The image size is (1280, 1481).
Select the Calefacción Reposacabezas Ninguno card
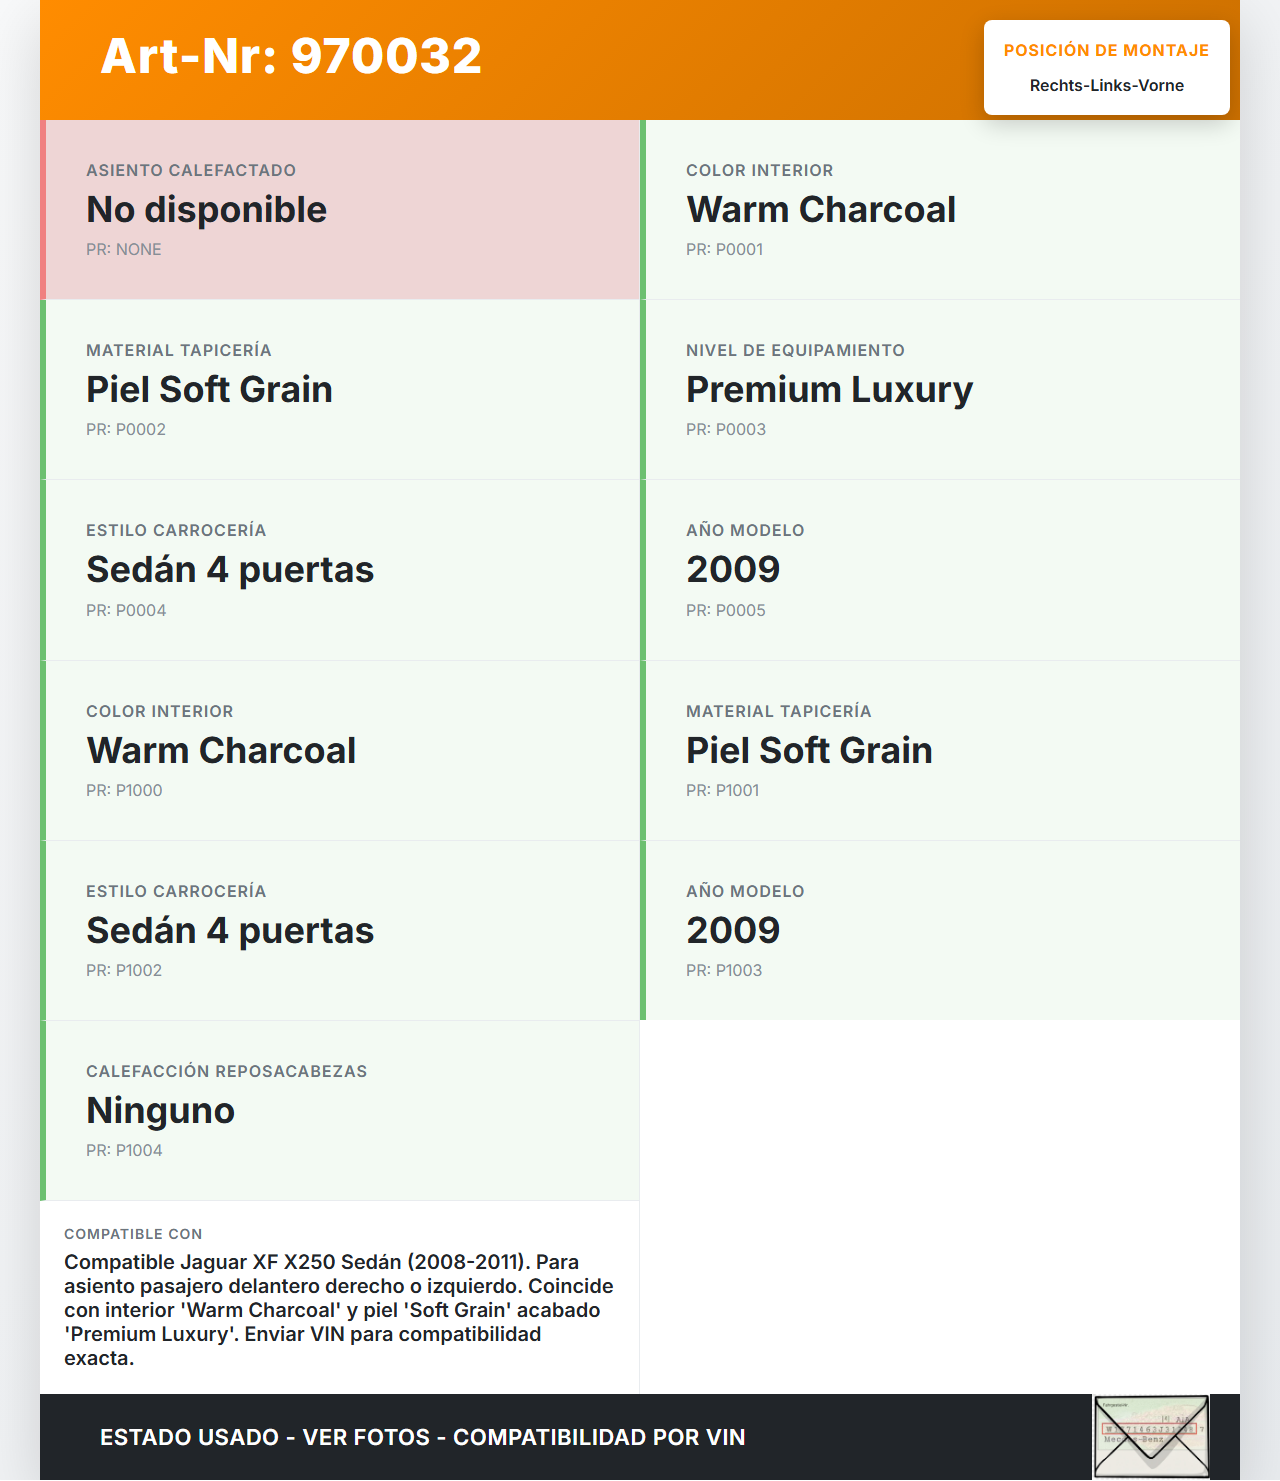click(341, 1110)
